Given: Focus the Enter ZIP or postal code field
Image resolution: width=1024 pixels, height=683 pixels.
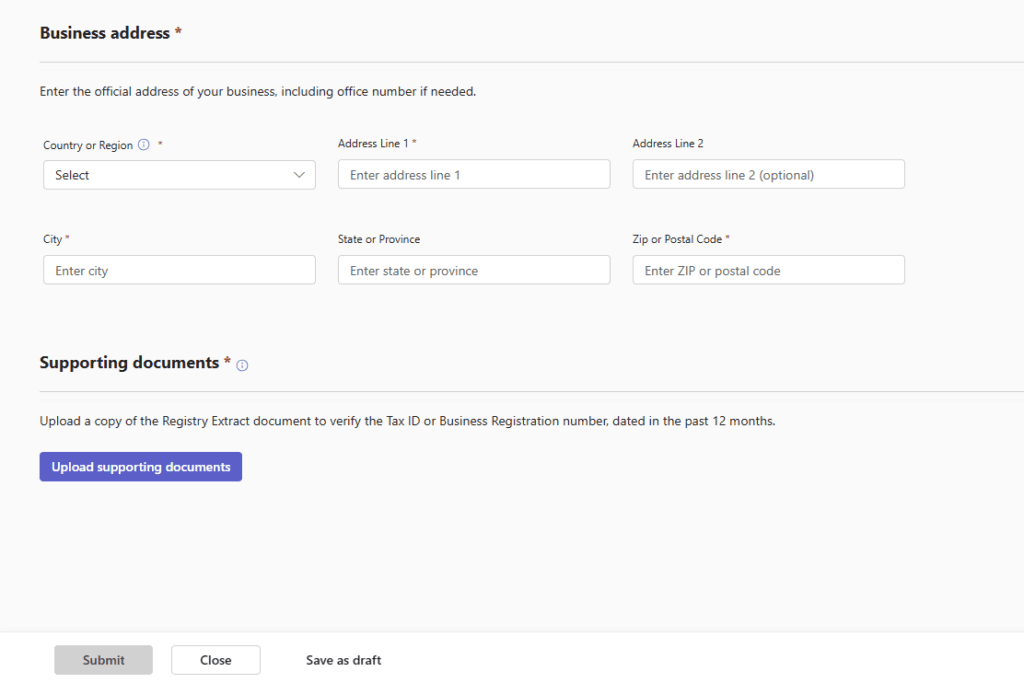Looking at the screenshot, I should tap(768, 270).
